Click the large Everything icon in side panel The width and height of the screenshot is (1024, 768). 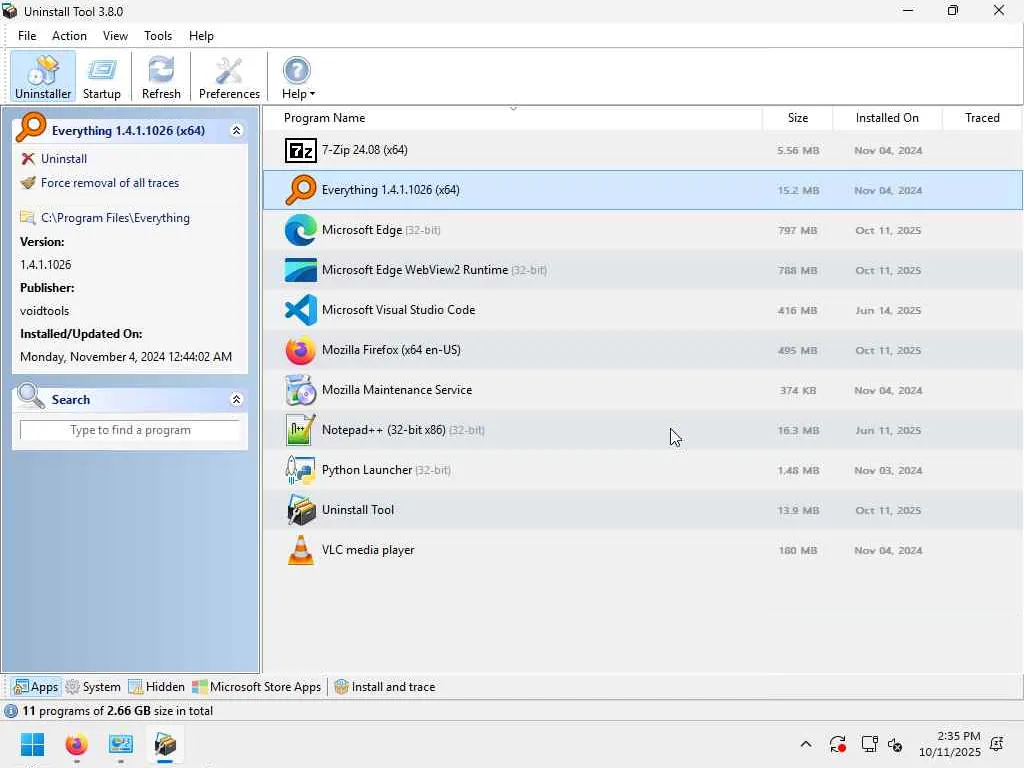pyautogui.click(x=31, y=127)
